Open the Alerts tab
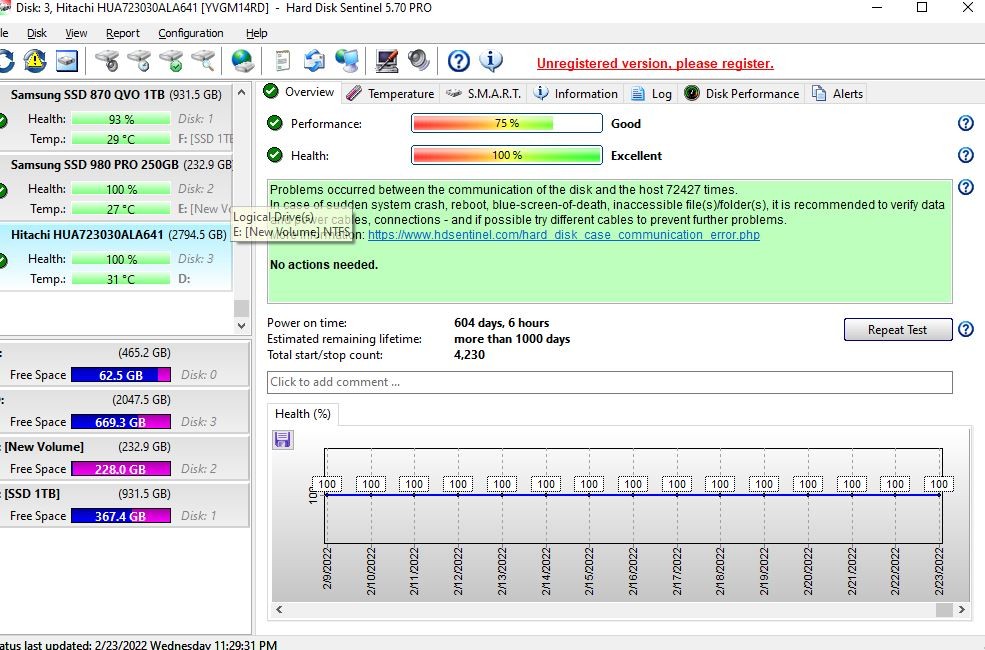The height and width of the screenshot is (650, 985). [837, 94]
